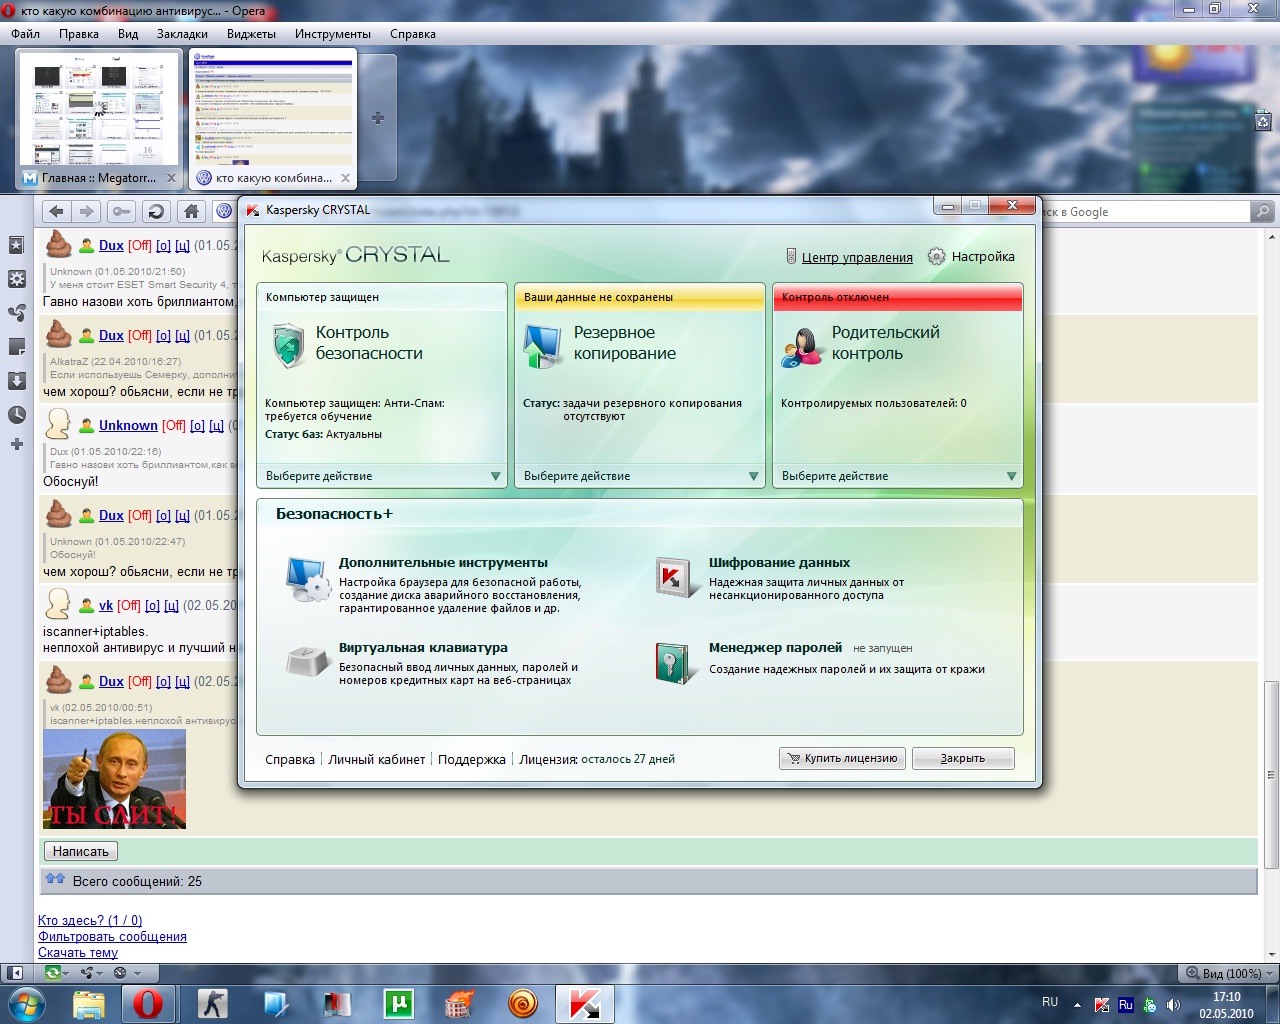Go to Opera's home page

click(x=191, y=211)
